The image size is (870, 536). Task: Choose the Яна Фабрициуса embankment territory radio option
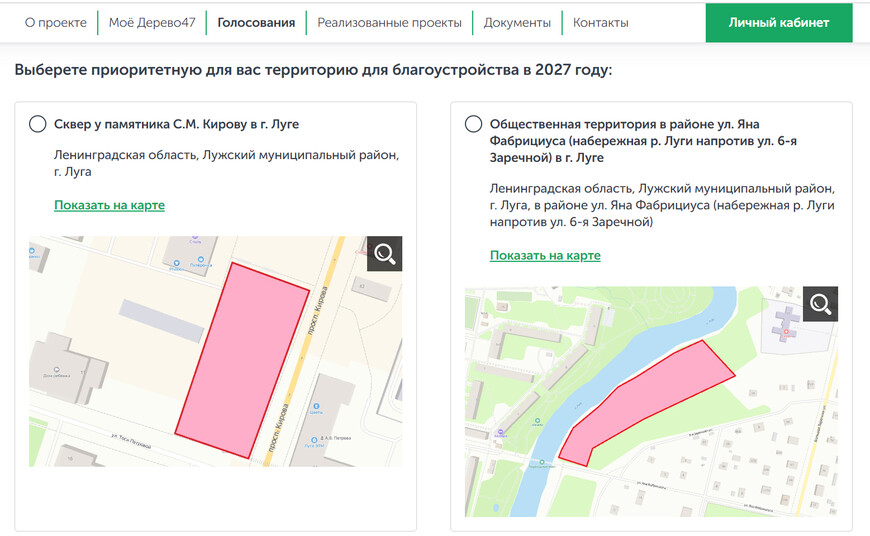point(474,124)
